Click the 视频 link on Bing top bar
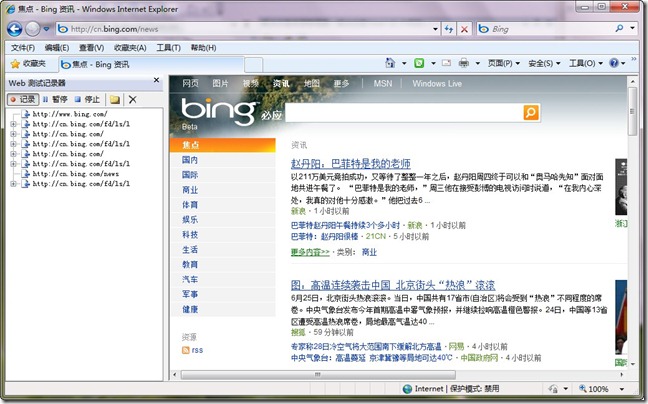The height and width of the screenshot is (404, 648). (x=250, y=83)
